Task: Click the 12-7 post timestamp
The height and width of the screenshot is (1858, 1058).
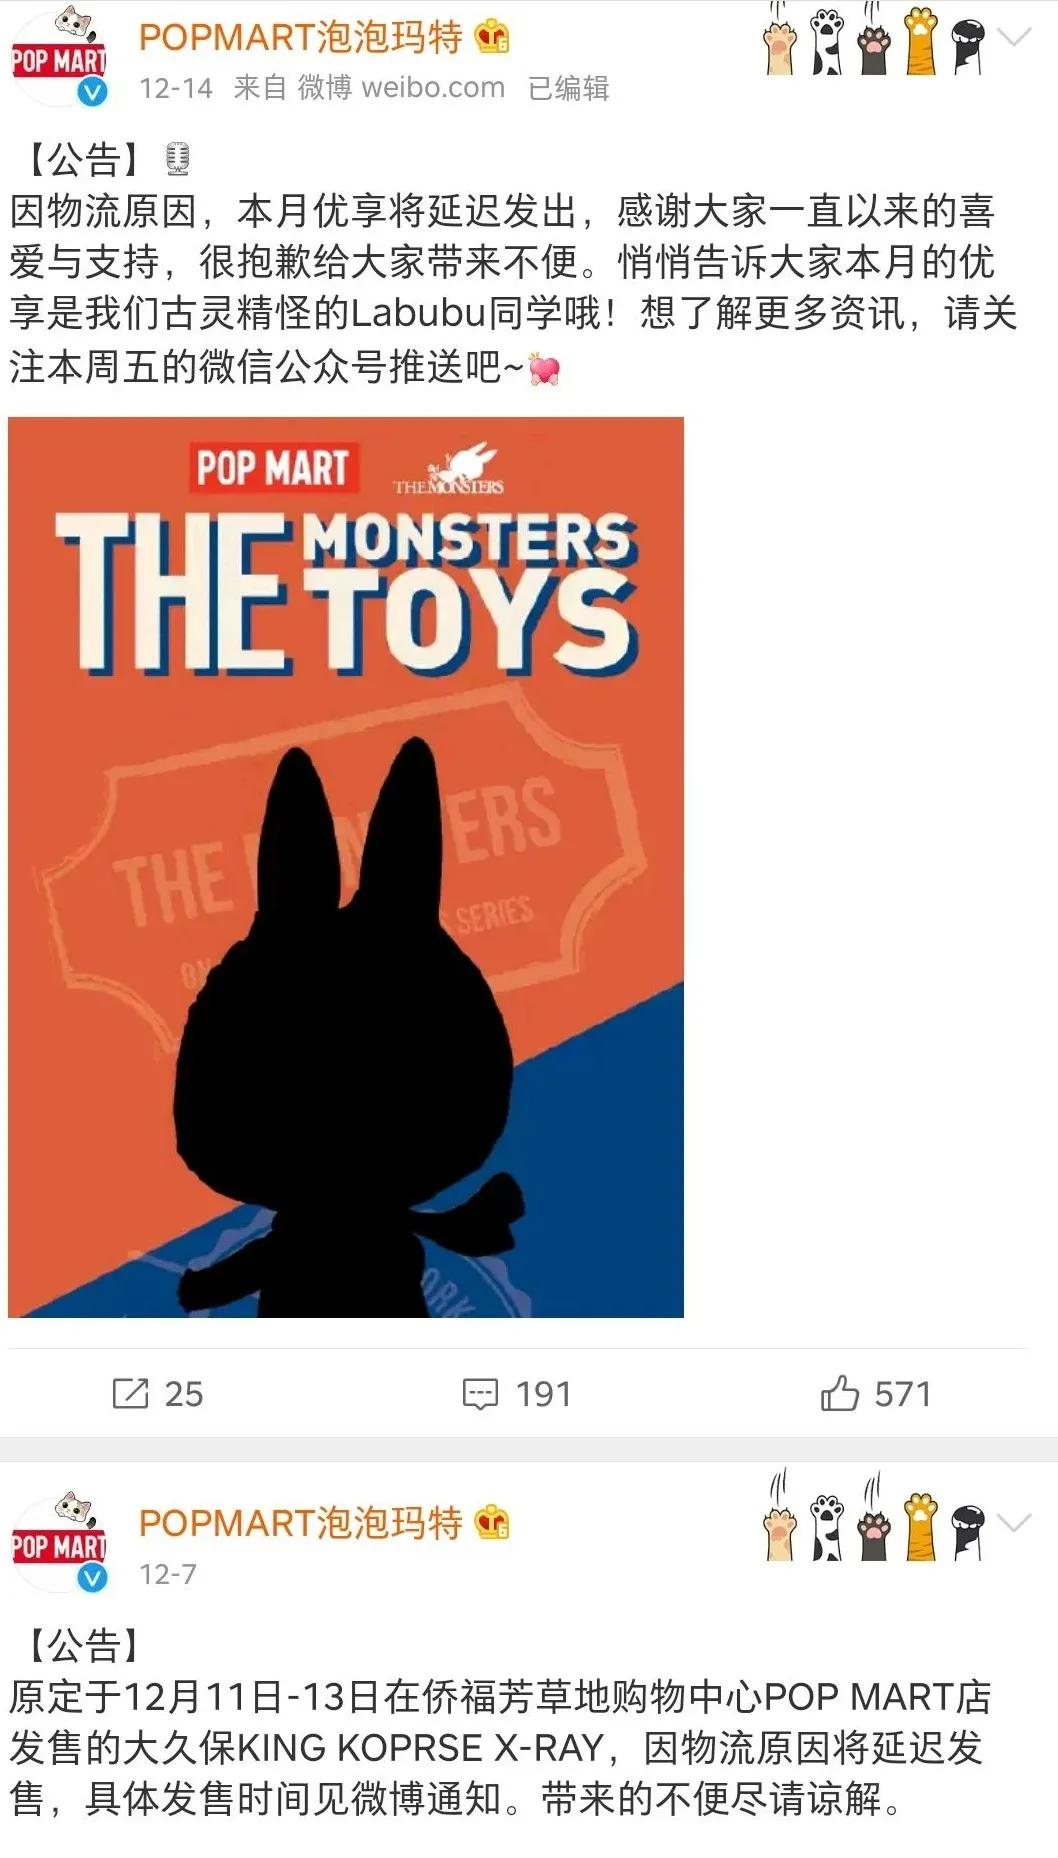Action: pyautogui.click(x=168, y=1574)
